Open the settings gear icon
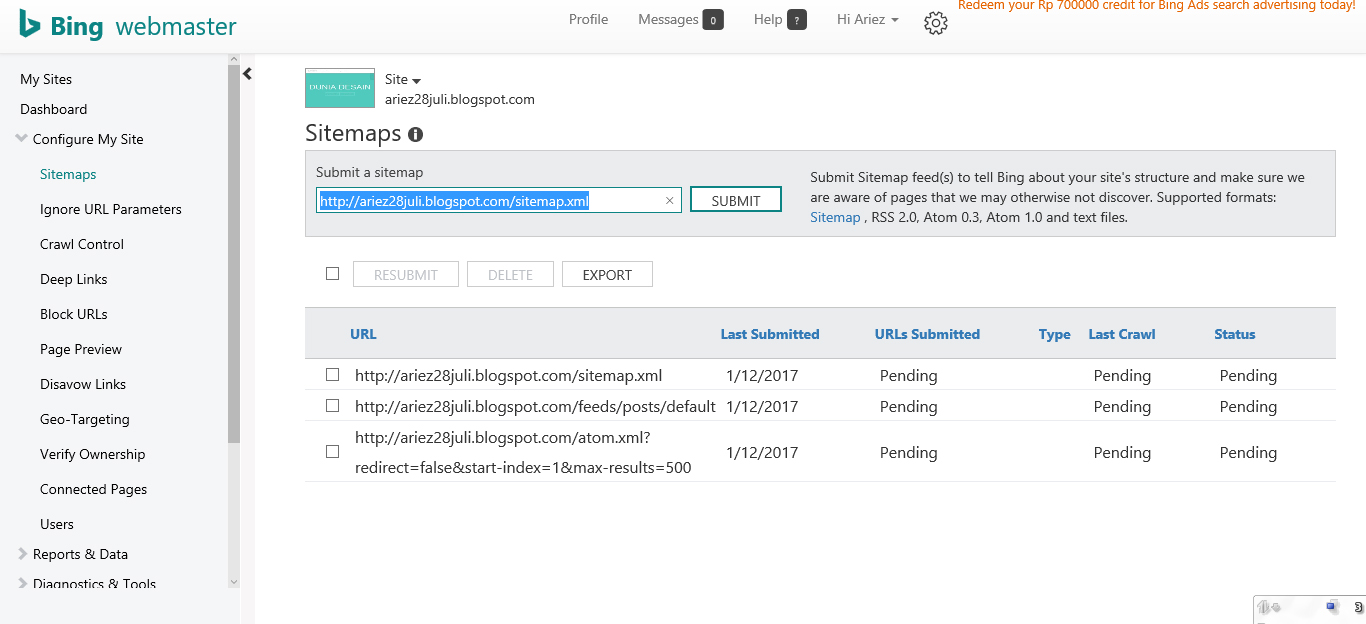The height and width of the screenshot is (624, 1366). pyautogui.click(x=935, y=23)
